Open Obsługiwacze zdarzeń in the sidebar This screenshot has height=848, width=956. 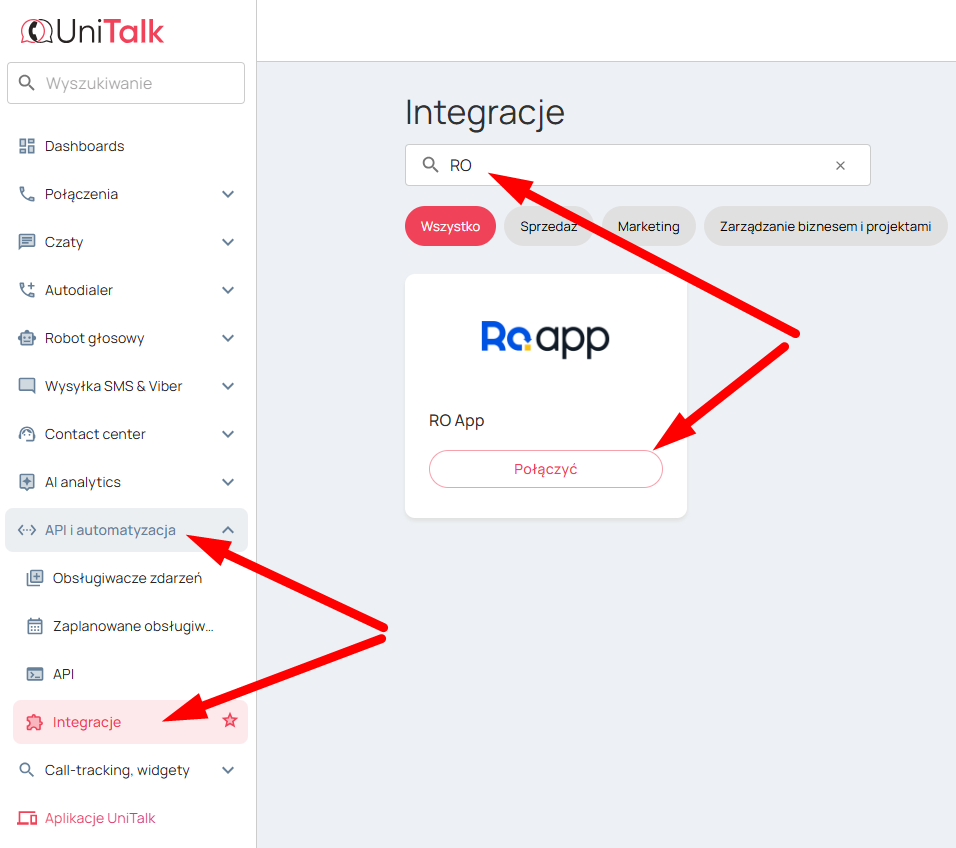coord(127,578)
